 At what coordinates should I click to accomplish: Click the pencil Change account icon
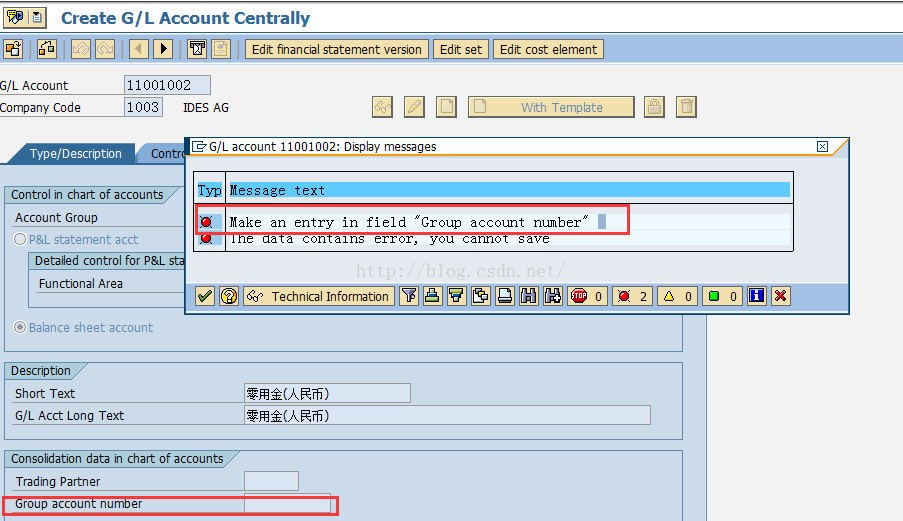[x=414, y=107]
